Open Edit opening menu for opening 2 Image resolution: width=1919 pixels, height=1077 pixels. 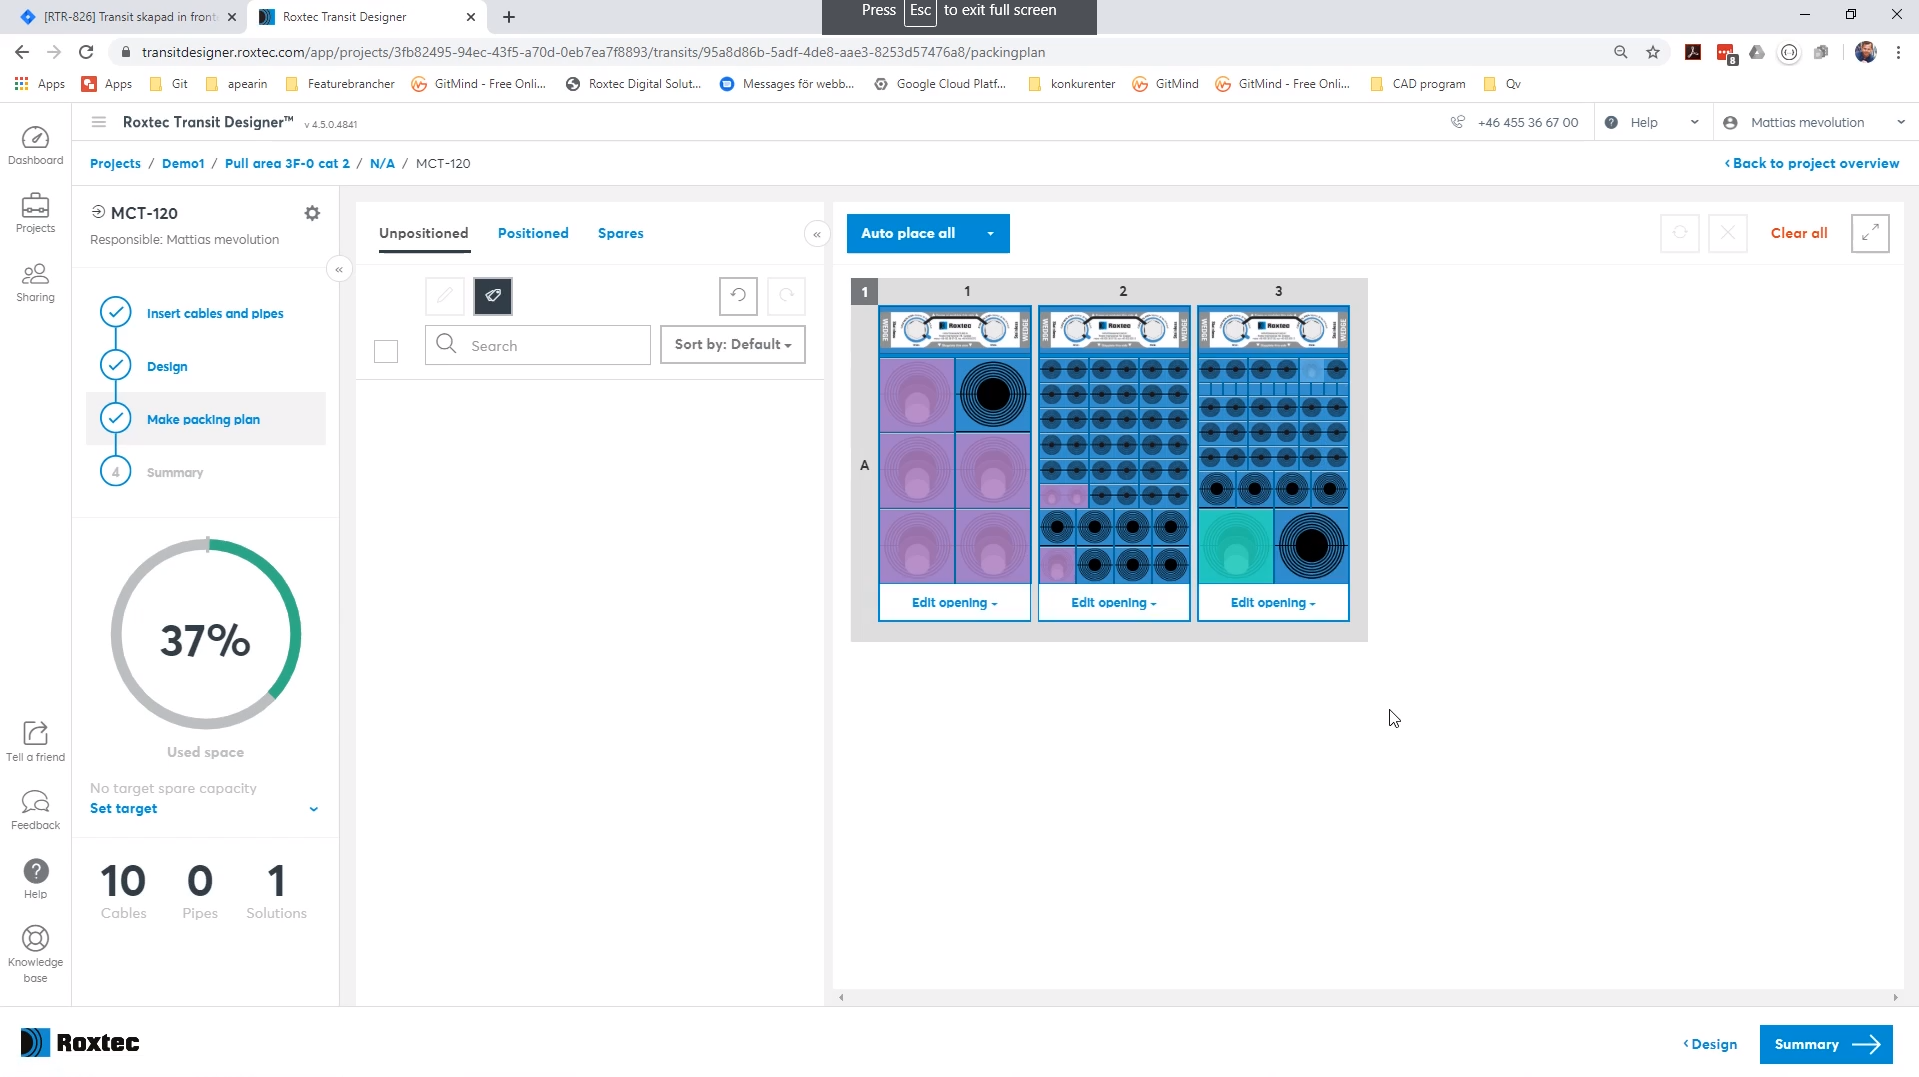pyautogui.click(x=1113, y=603)
